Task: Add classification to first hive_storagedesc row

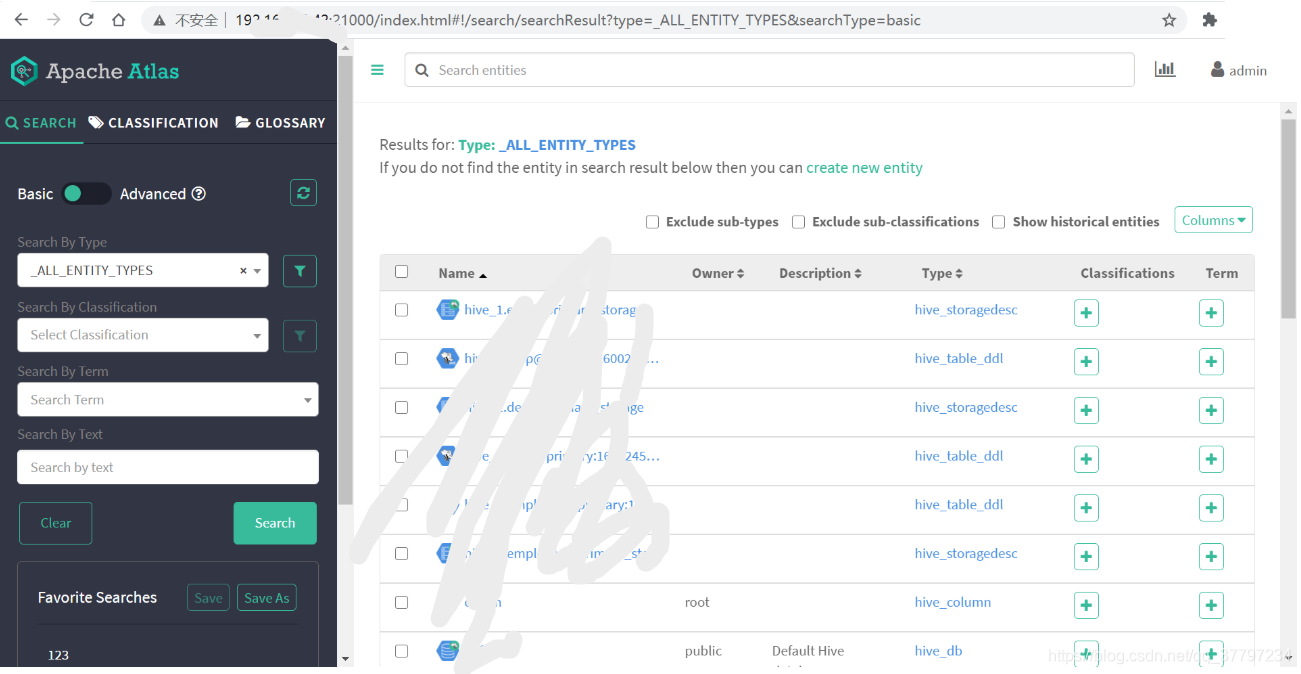Action: 1086,313
